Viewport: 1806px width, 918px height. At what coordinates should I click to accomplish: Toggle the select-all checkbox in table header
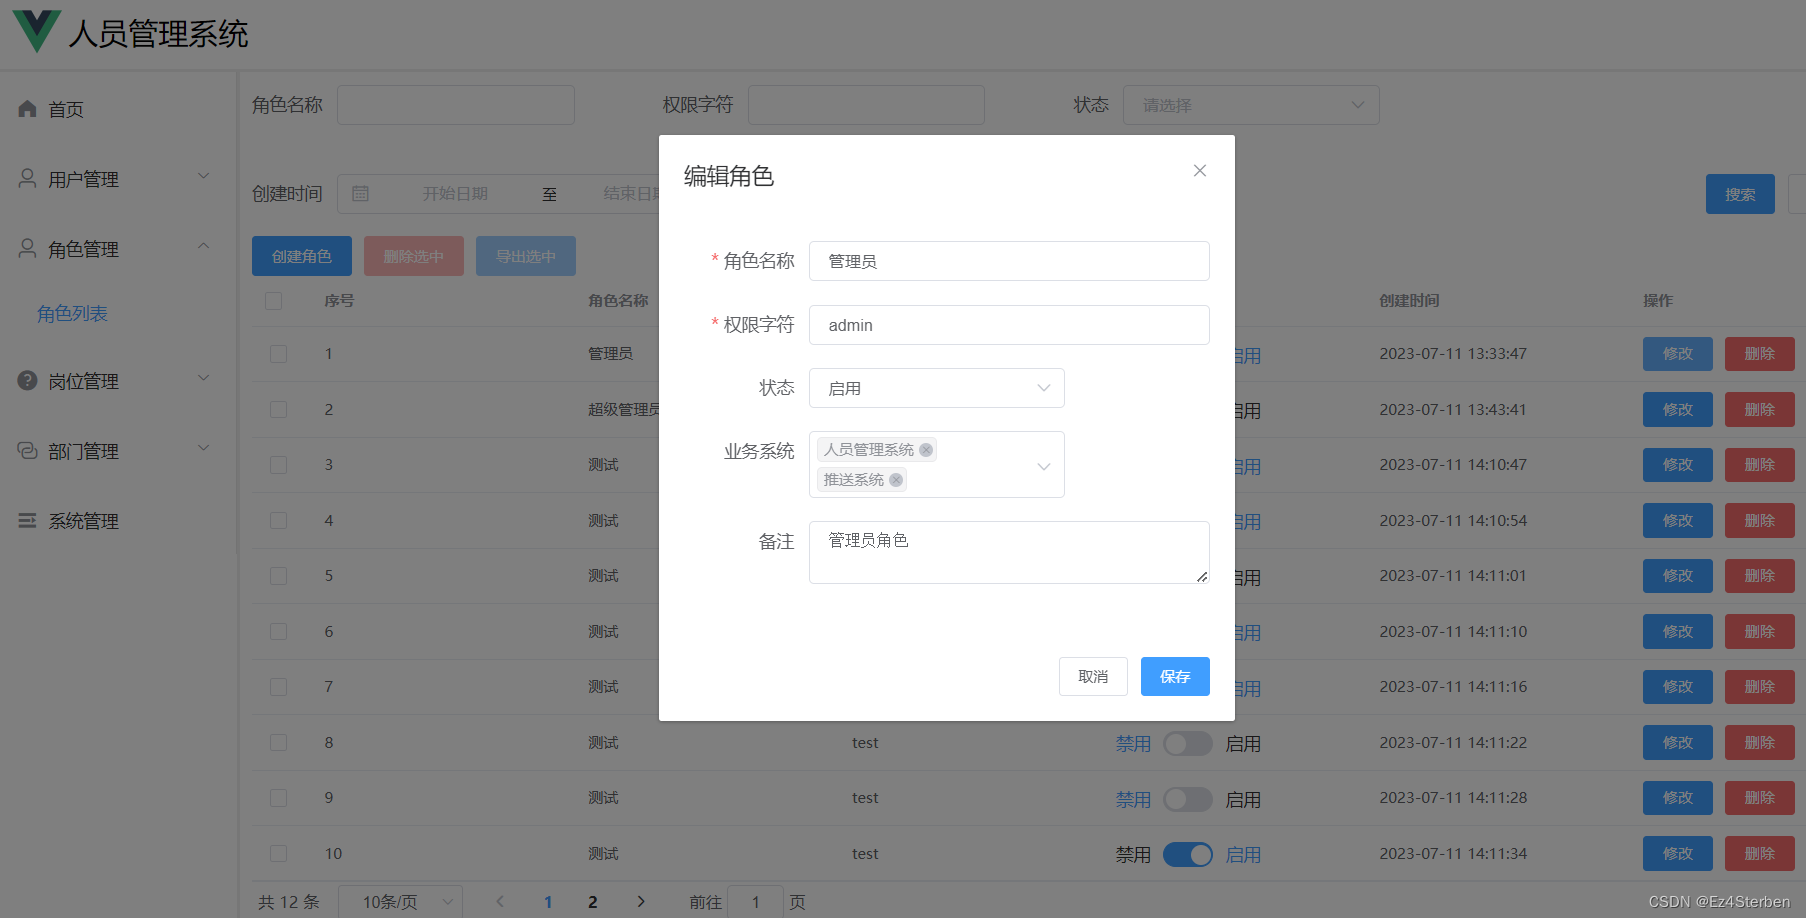pyautogui.click(x=273, y=301)
